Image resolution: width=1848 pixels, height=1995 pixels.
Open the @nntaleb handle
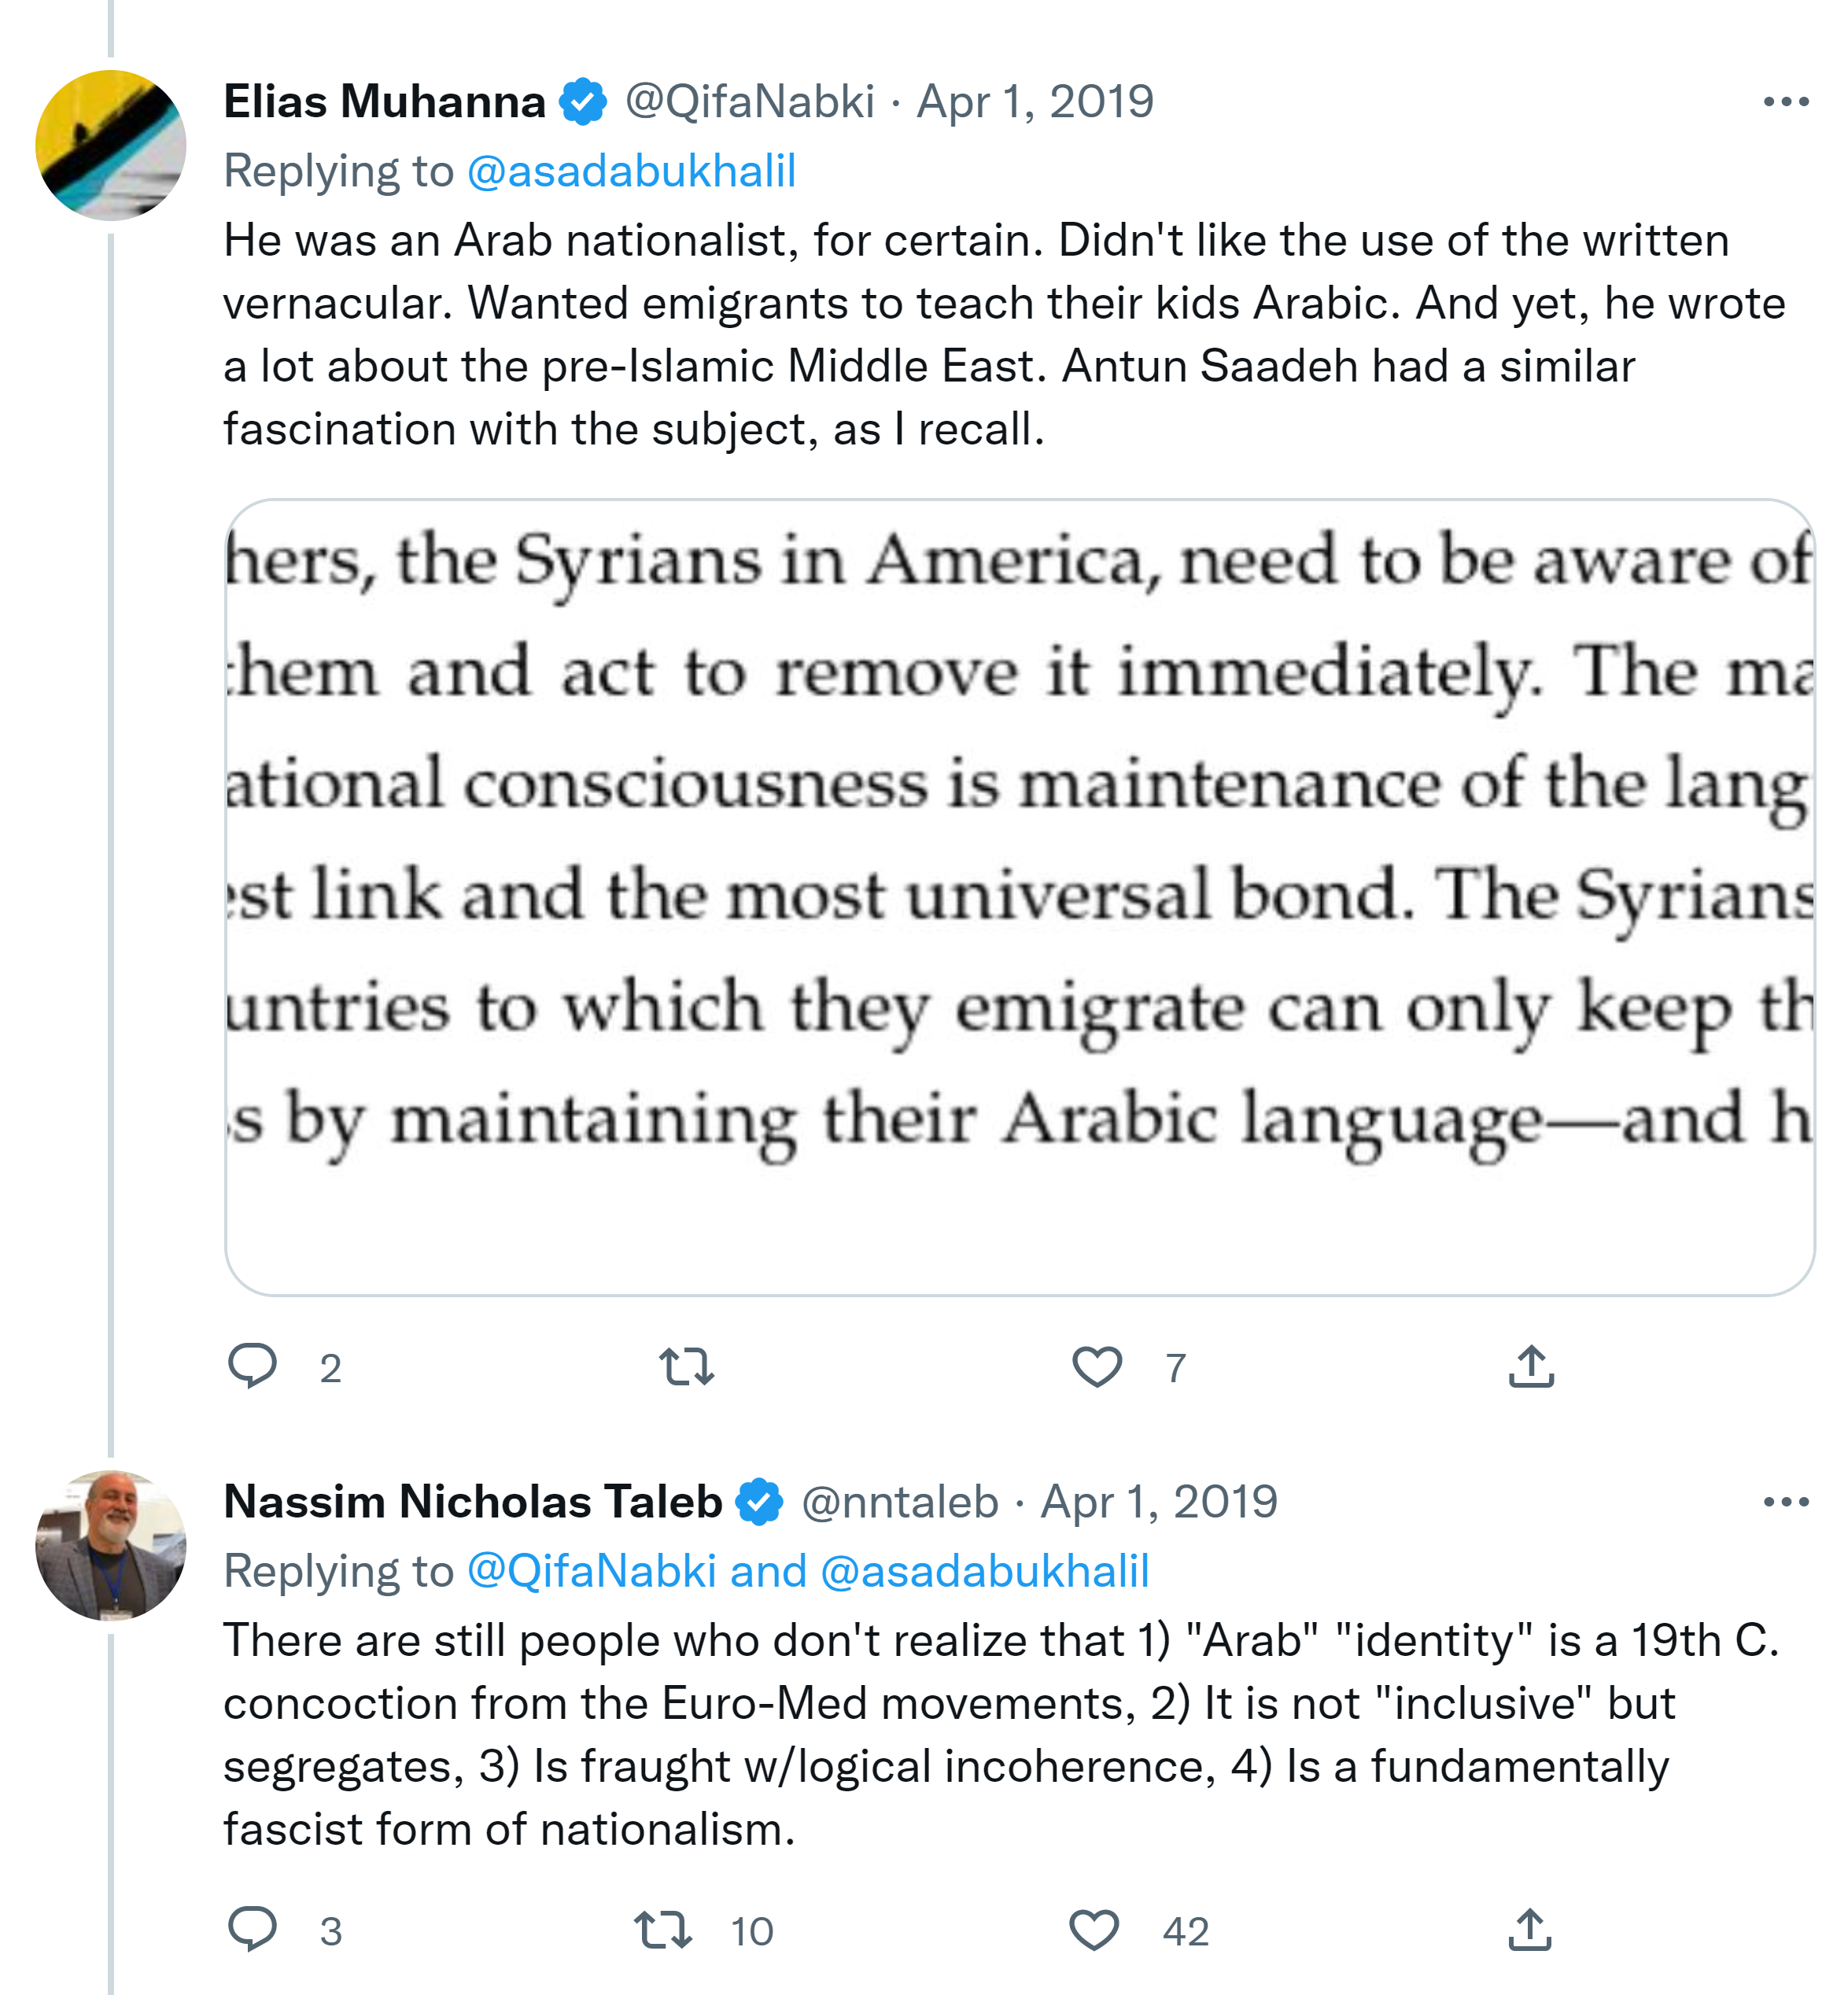coord(900,1502)
